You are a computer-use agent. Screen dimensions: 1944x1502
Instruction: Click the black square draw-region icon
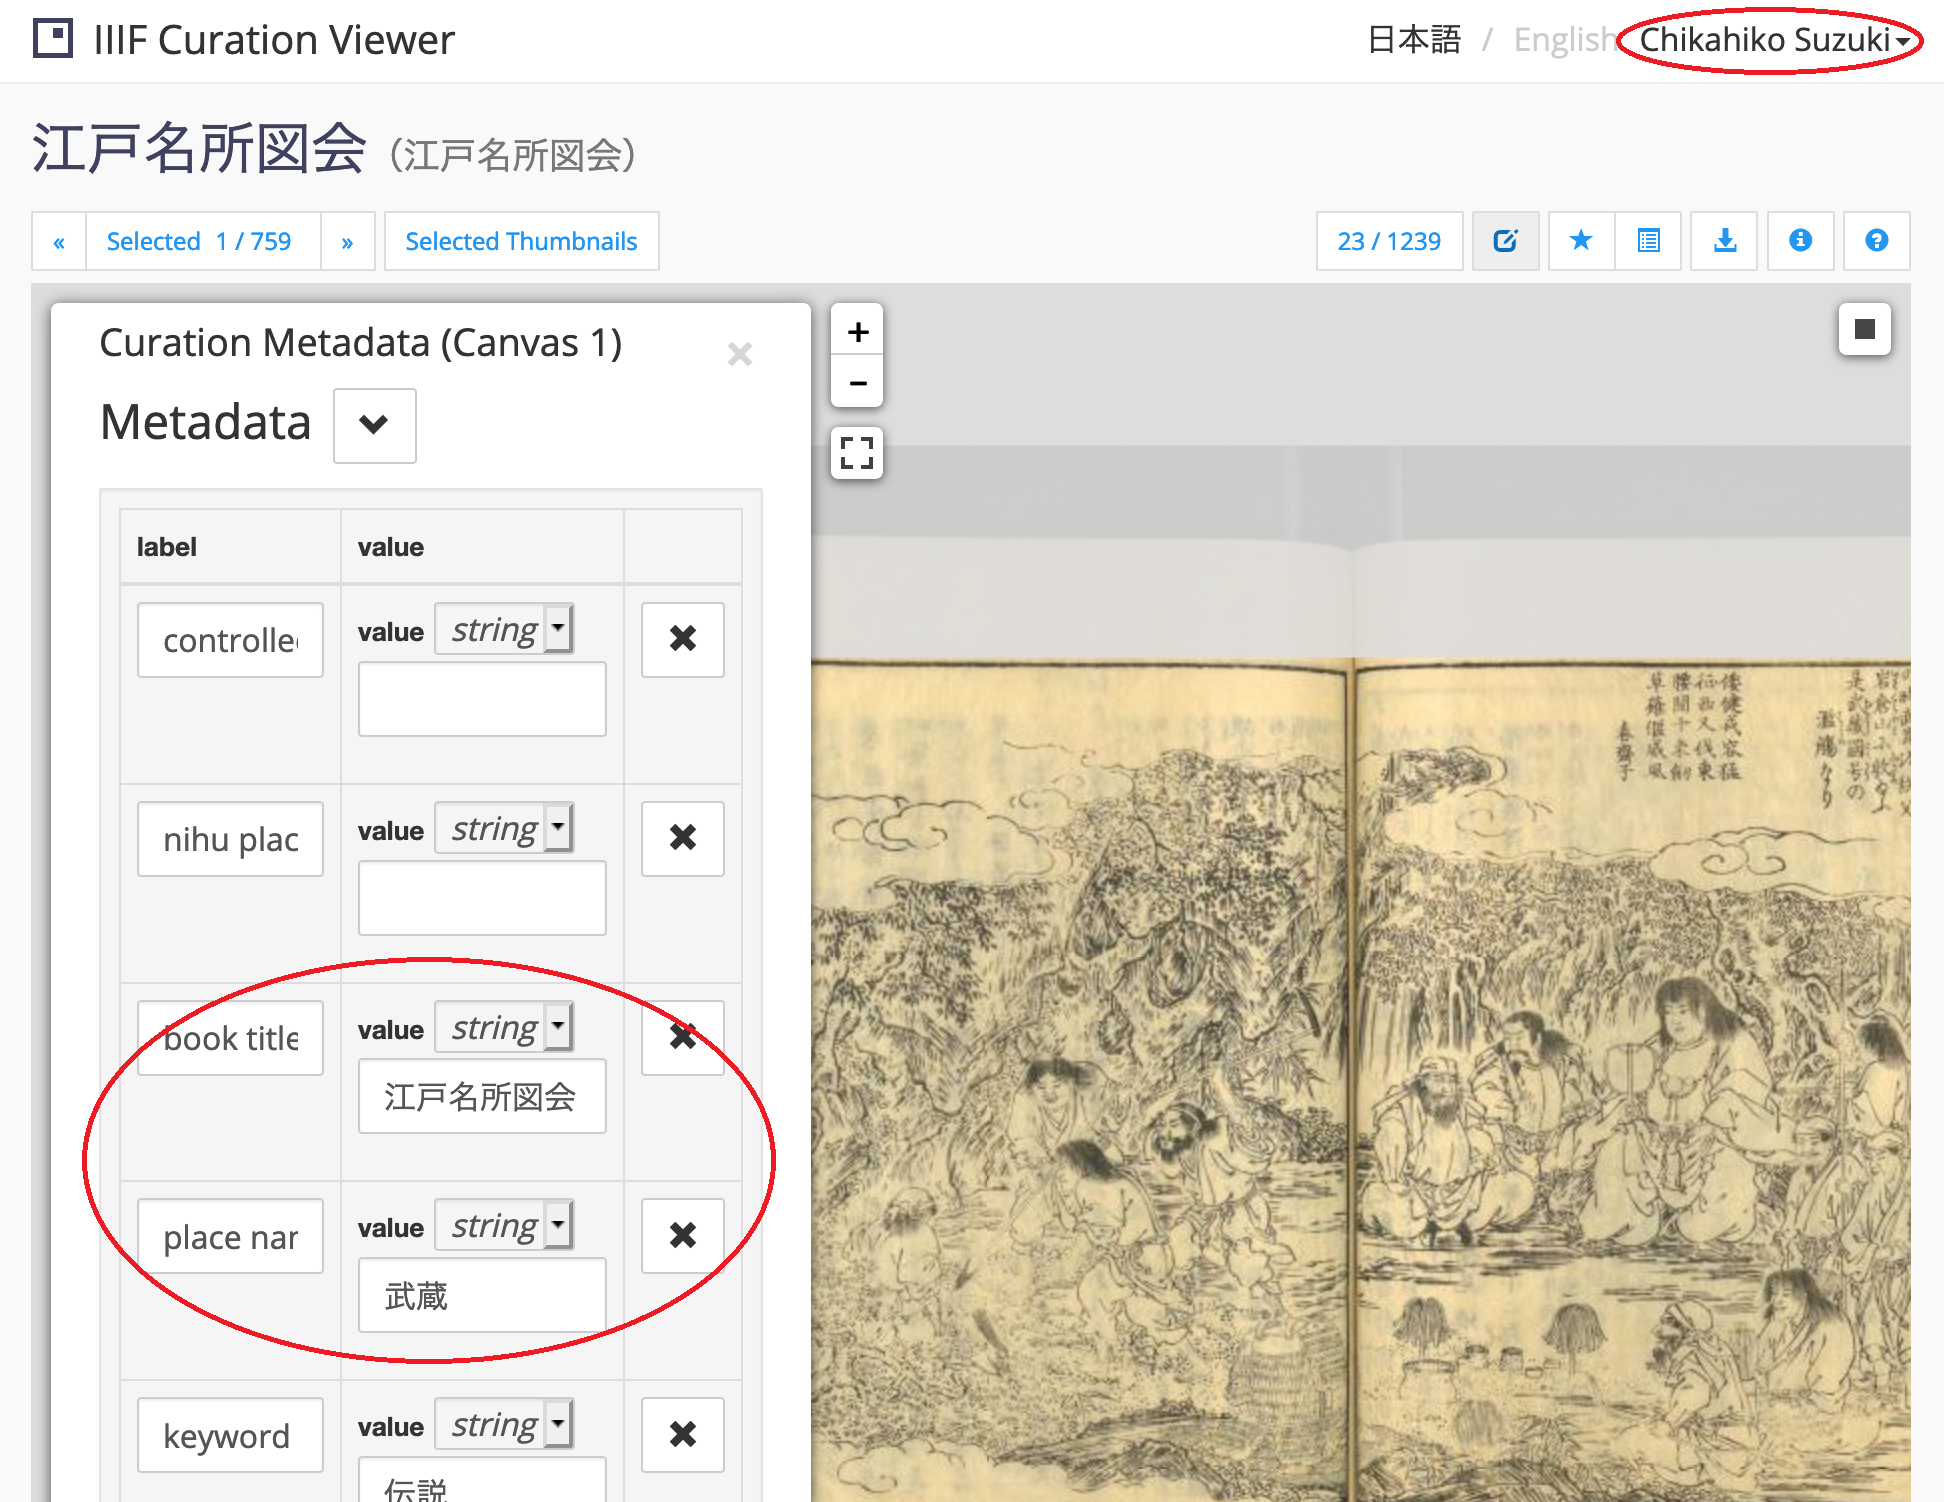click(1864, 329)
